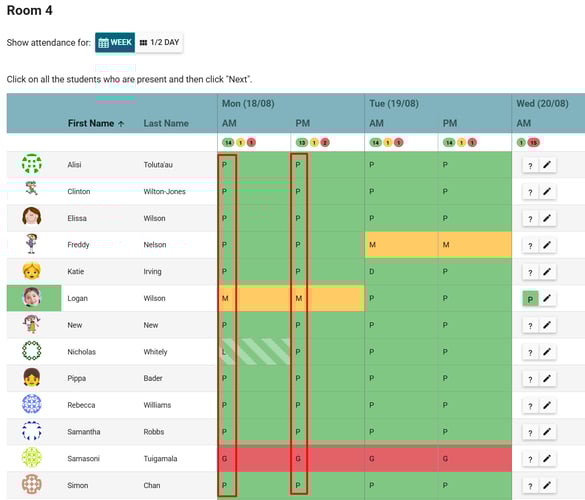Switch attendance view to WEEK
This screenshot has height=500, width=585.
coord(115,43)
